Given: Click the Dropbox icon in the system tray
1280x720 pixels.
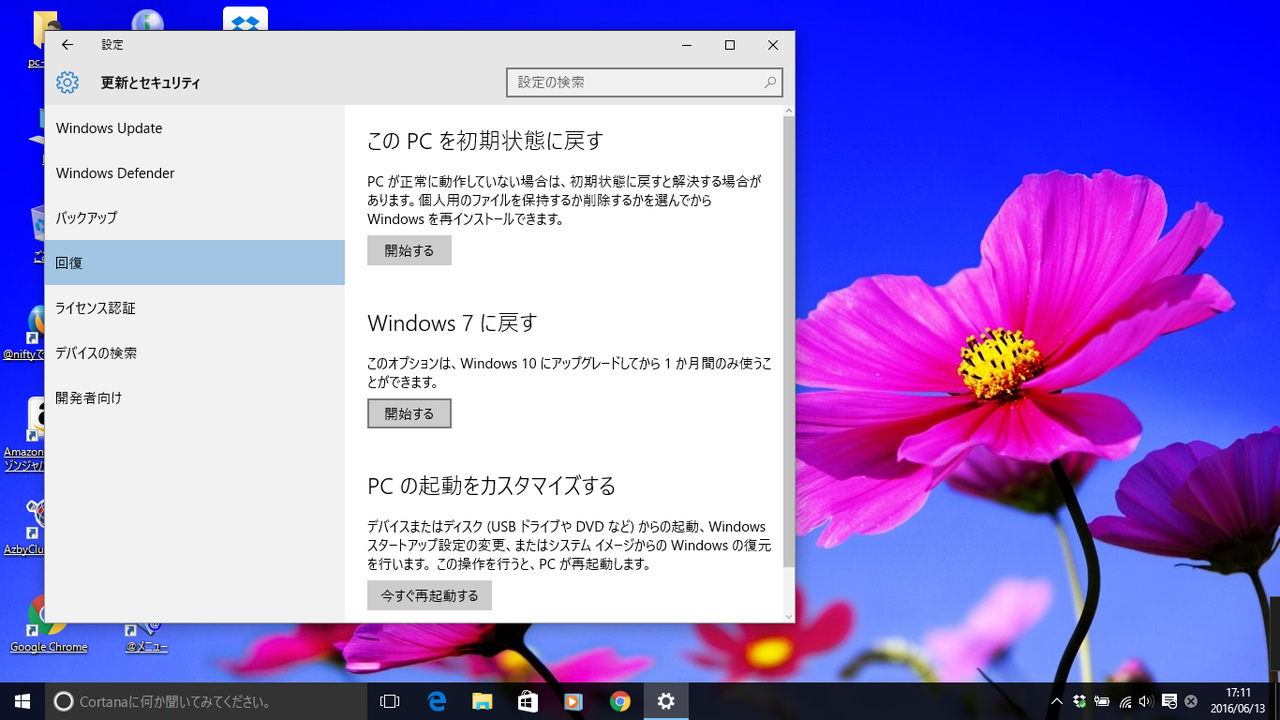Looking at the screenshot, I should [1080, 701].
